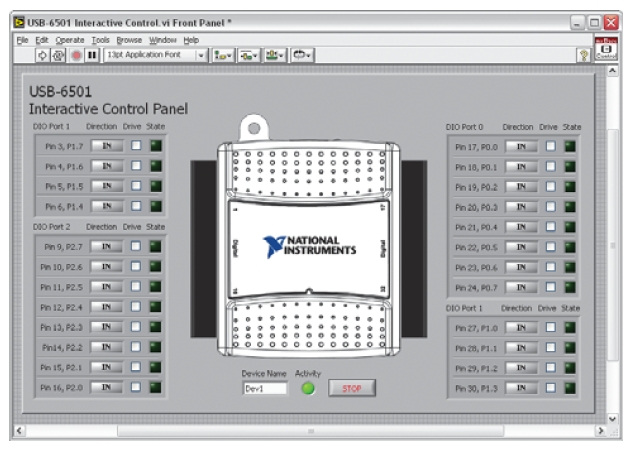Click the State LED for Pin 24, P0.7
Screen dimensions: 636x451
(x=570, y=287)
